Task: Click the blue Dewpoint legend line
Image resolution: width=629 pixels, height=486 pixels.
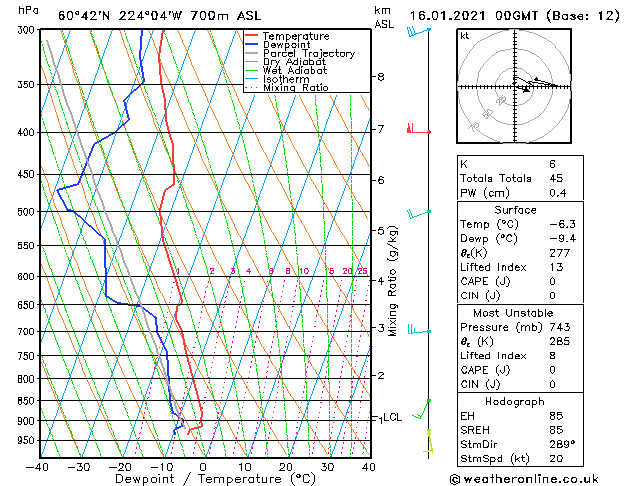Action: point(251,45)
